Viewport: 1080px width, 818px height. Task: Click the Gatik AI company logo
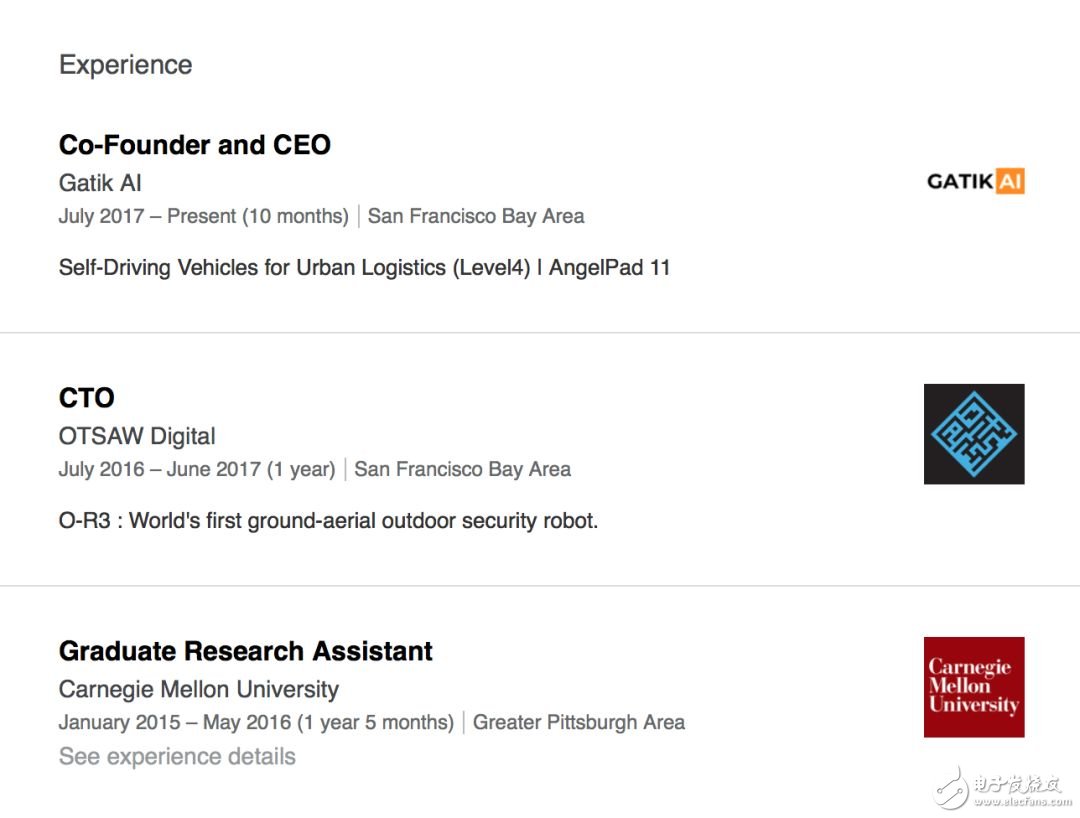(975, 181)
